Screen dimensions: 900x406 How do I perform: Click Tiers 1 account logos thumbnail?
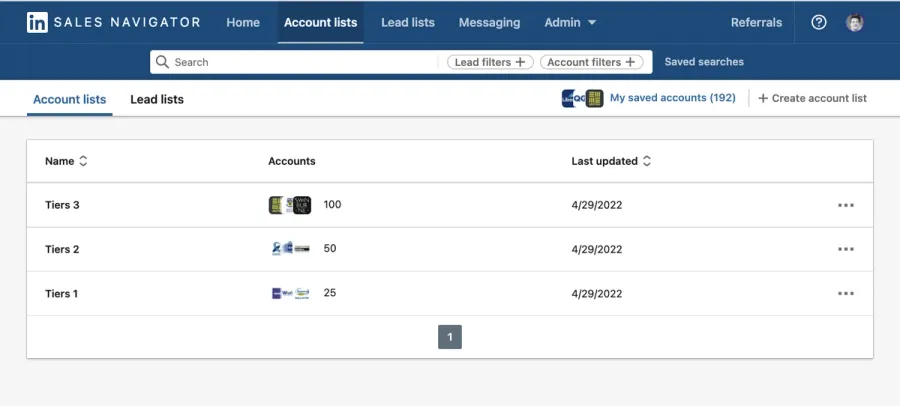pos(290,293)
